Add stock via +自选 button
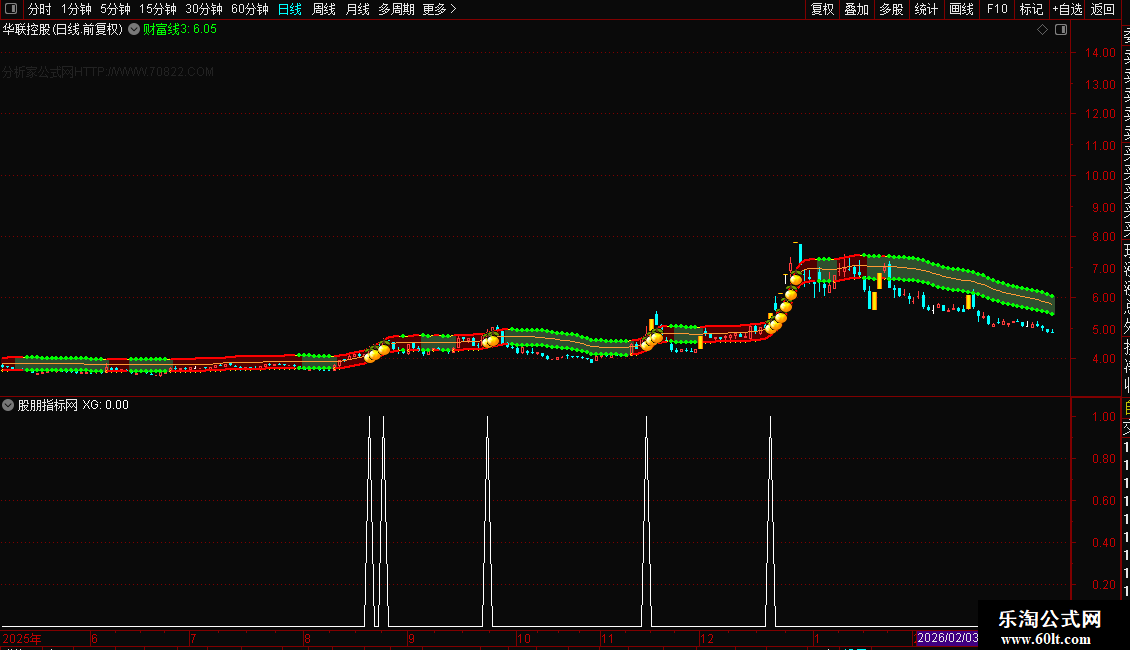Screen dimensions: 1130x650 pyautogui.click(x=1067, y=9)
